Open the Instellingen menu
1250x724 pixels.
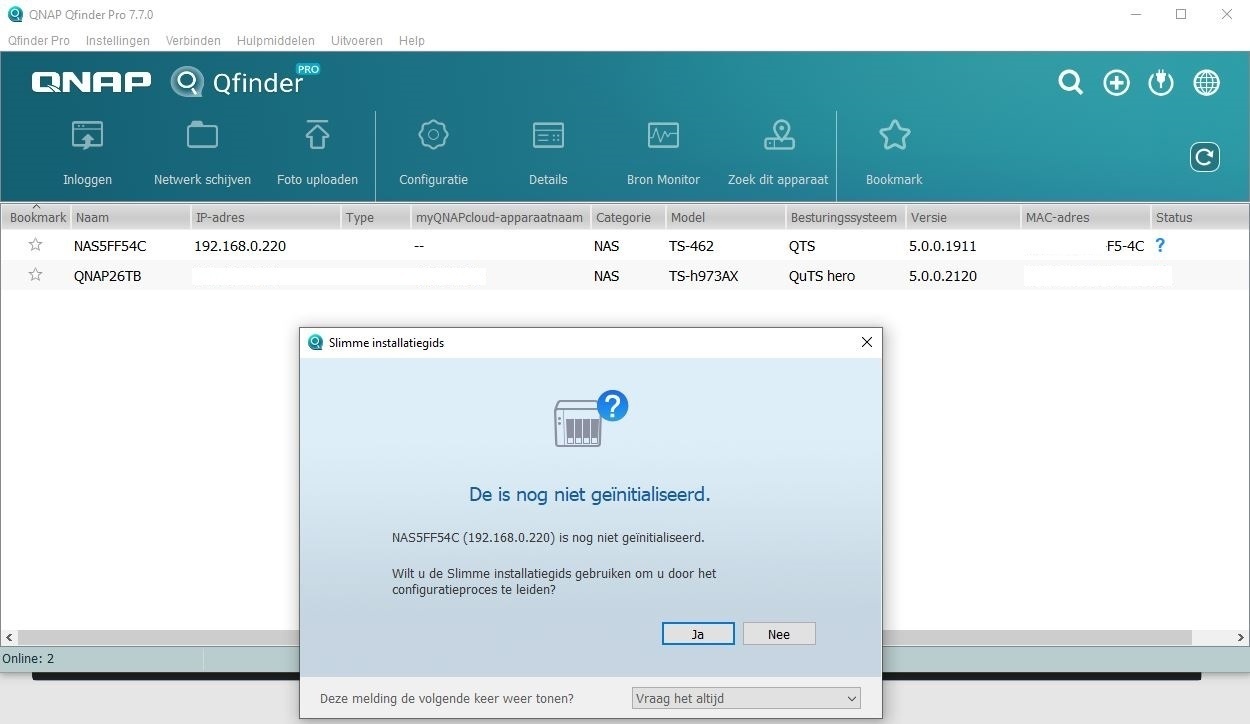118,41
